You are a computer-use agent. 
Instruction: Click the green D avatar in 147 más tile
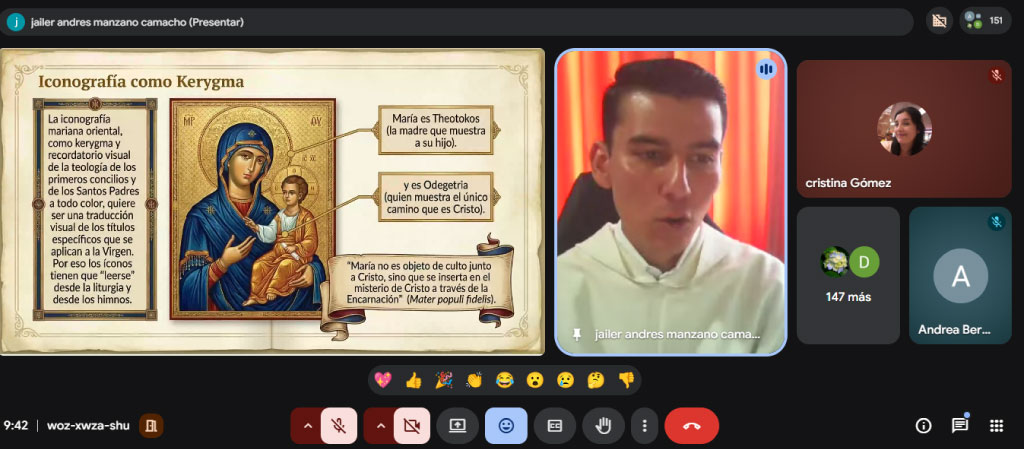click(x=864, y=262)
